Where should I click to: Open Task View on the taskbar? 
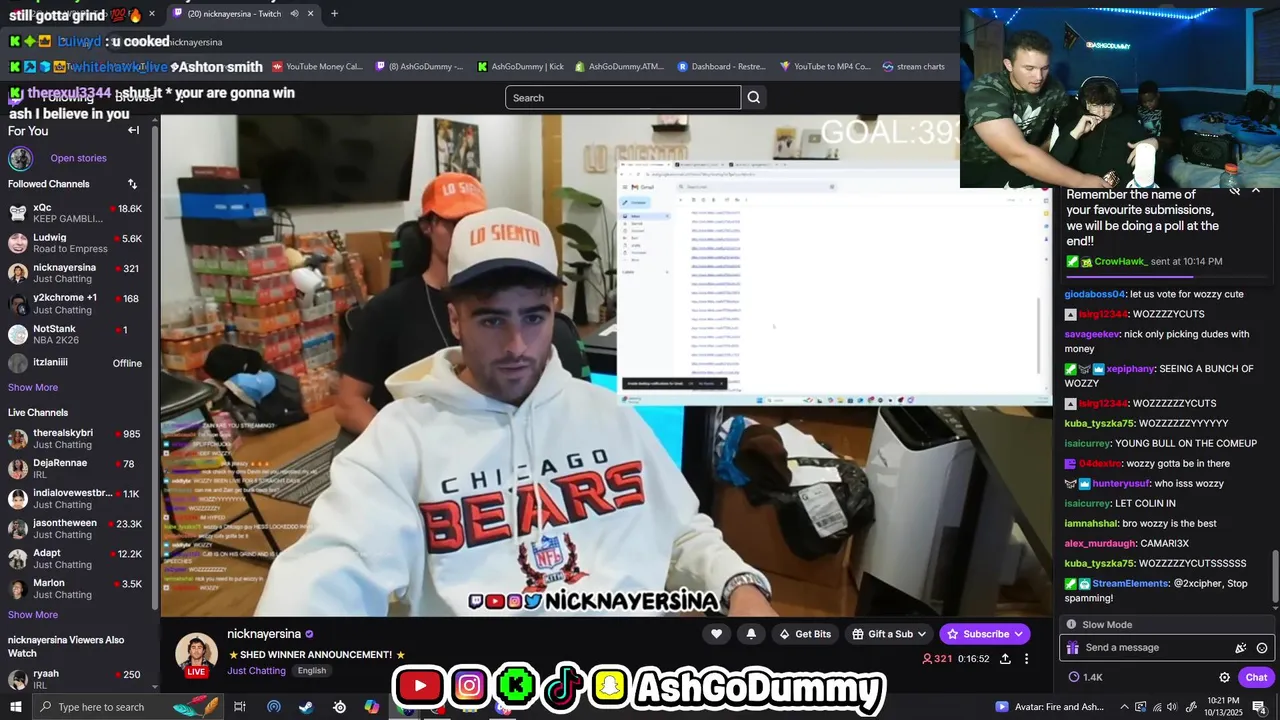click(x=240, y=707)
